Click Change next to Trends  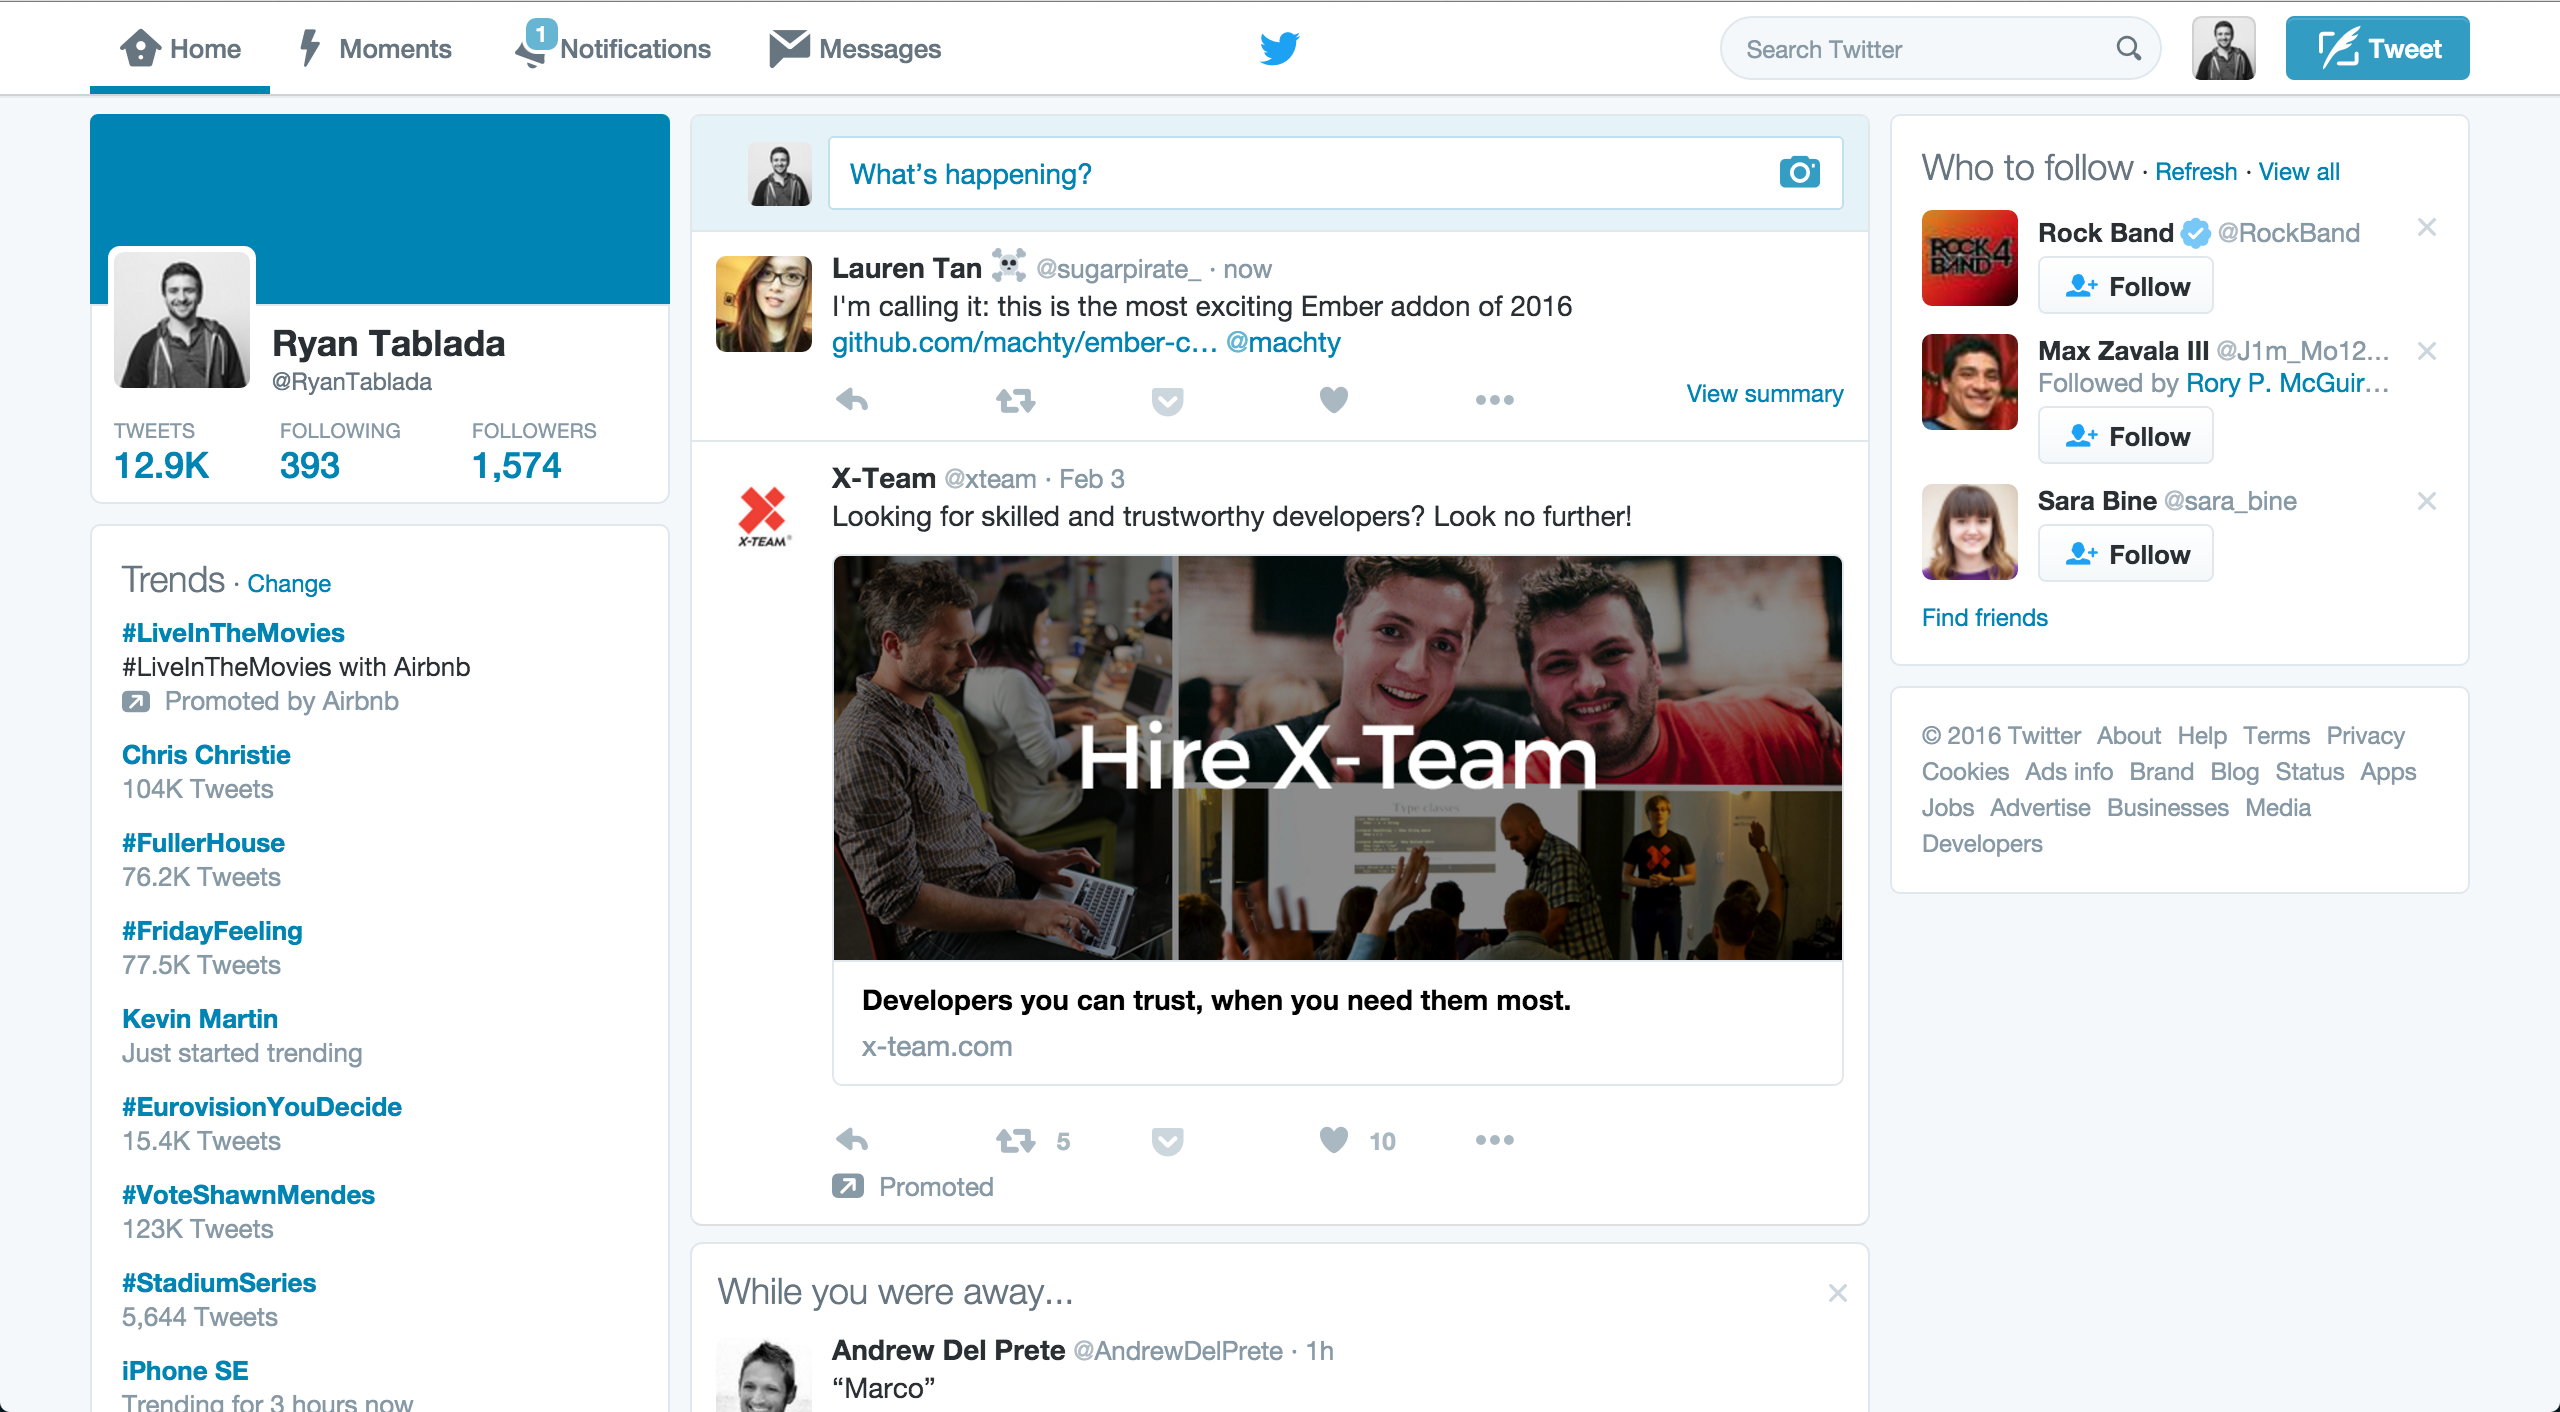[x=289, y=583]
